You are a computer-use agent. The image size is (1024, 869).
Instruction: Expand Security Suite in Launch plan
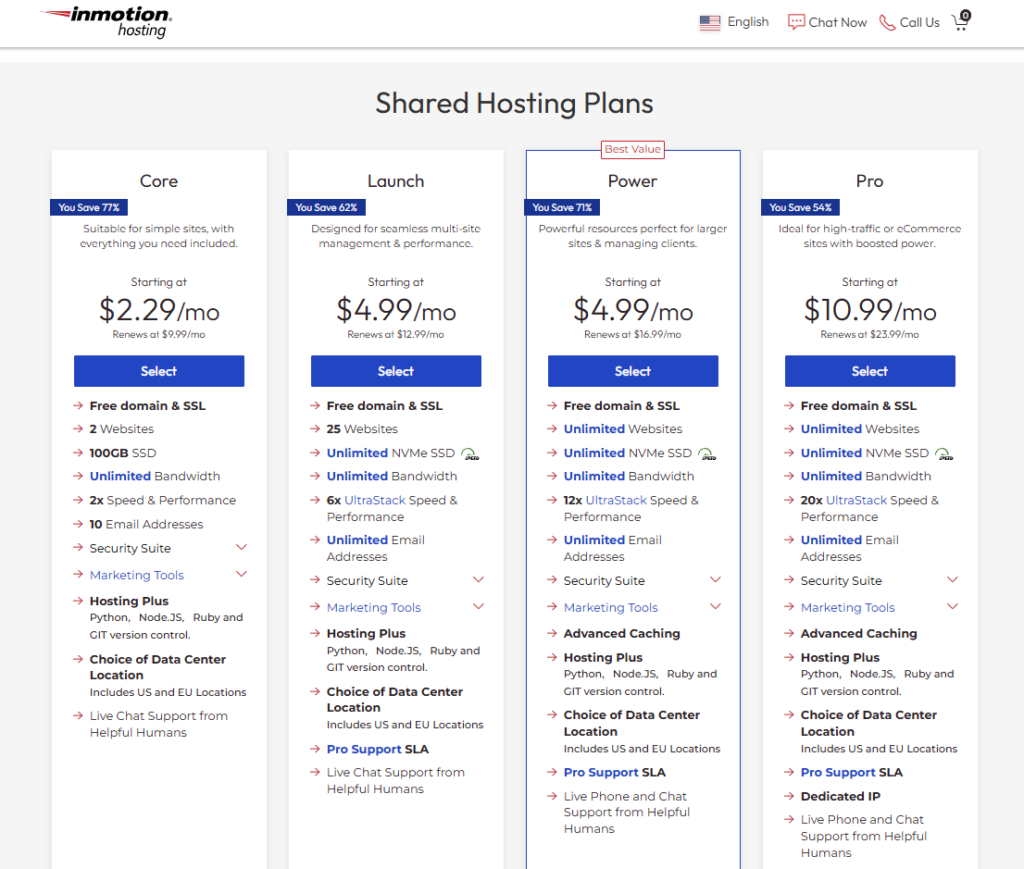coord(478,580)
